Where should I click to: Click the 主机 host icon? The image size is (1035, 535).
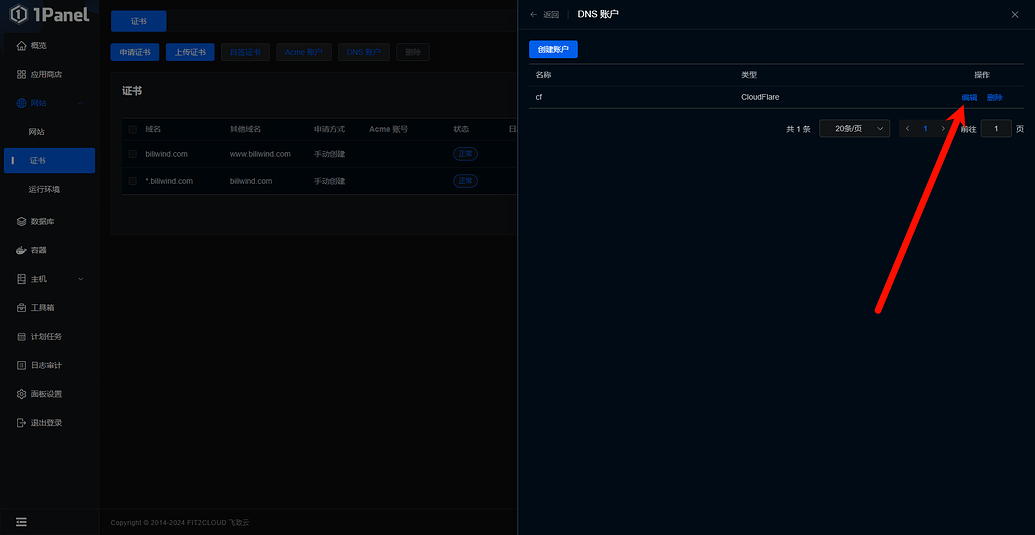[x=21, y=279]
